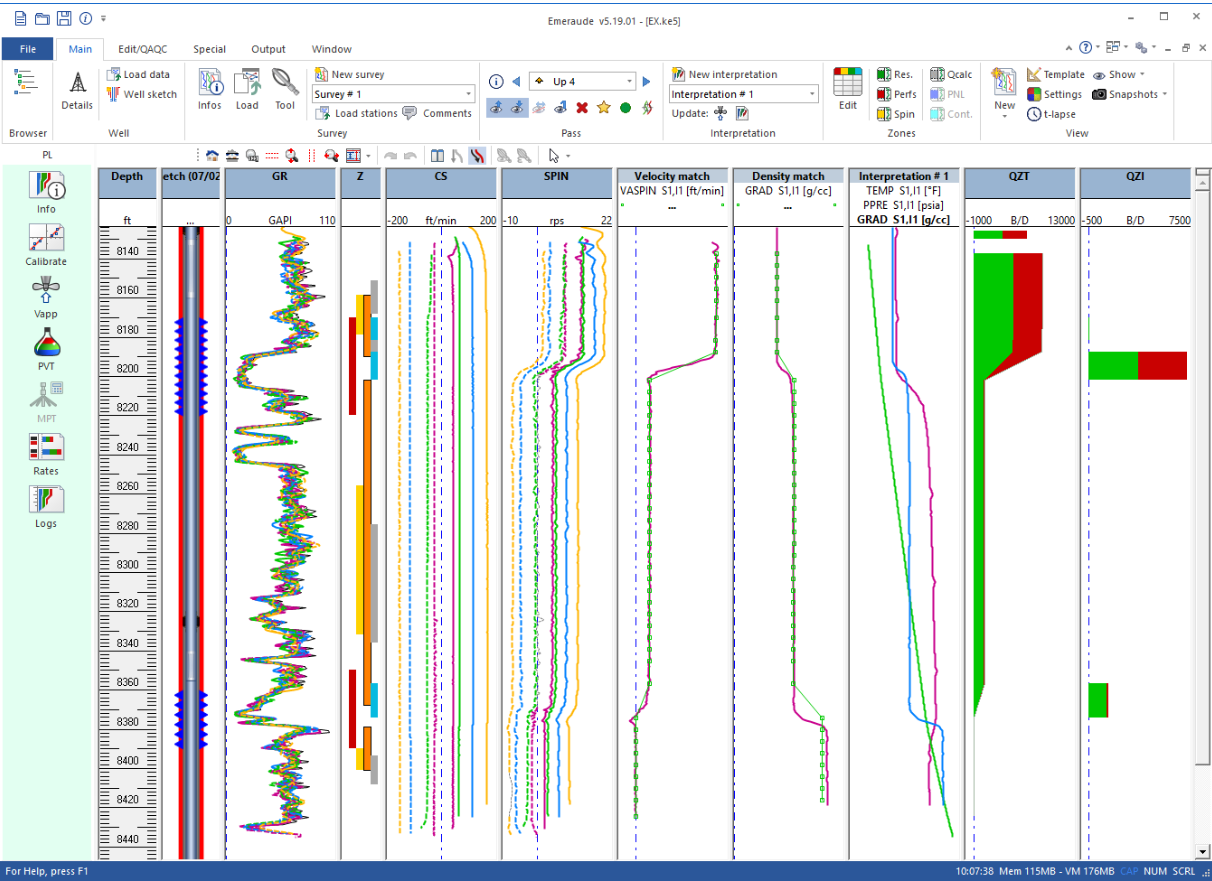Open survey Comments
The height and width of the screenshot is (881, 1212).
[438, 113]
